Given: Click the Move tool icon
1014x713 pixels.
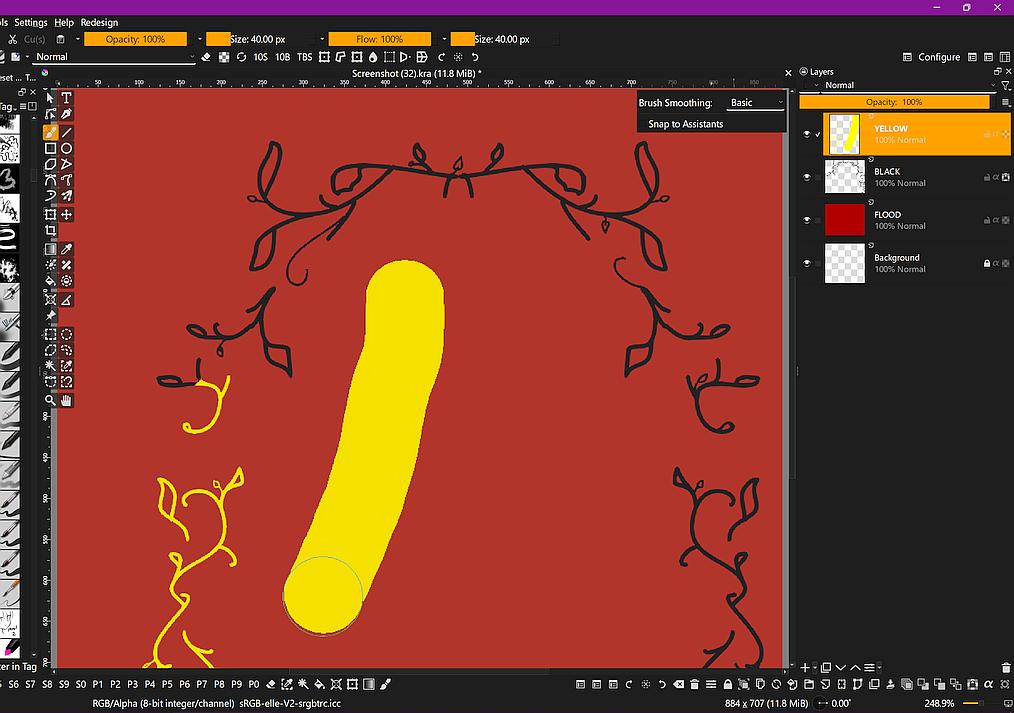Looking at the screenshot, I should [66, 214].
